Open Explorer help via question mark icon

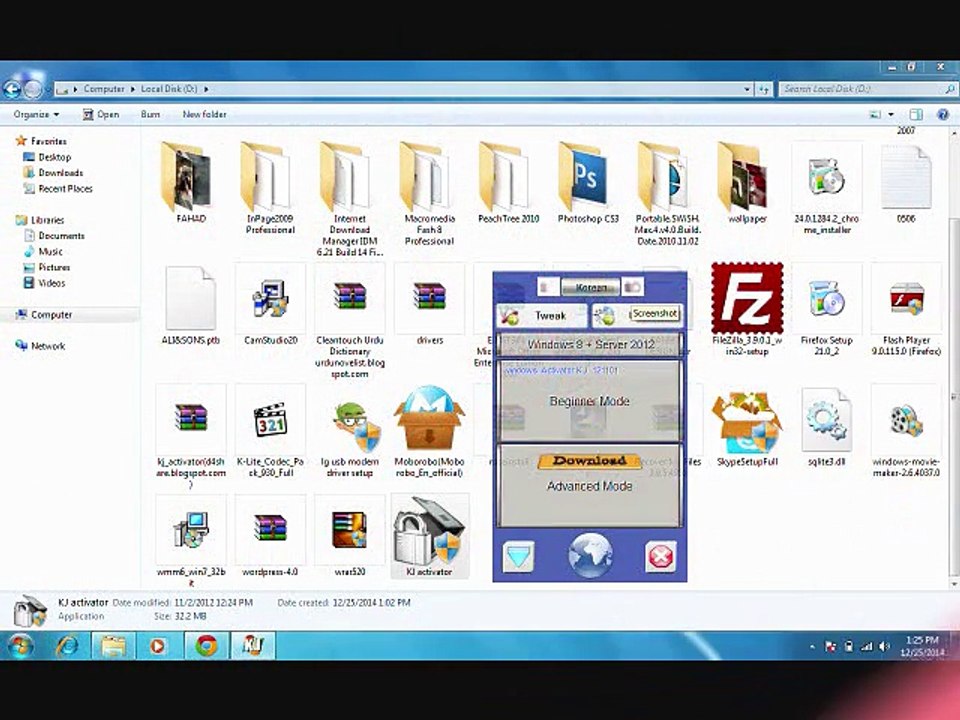[943, 114]
